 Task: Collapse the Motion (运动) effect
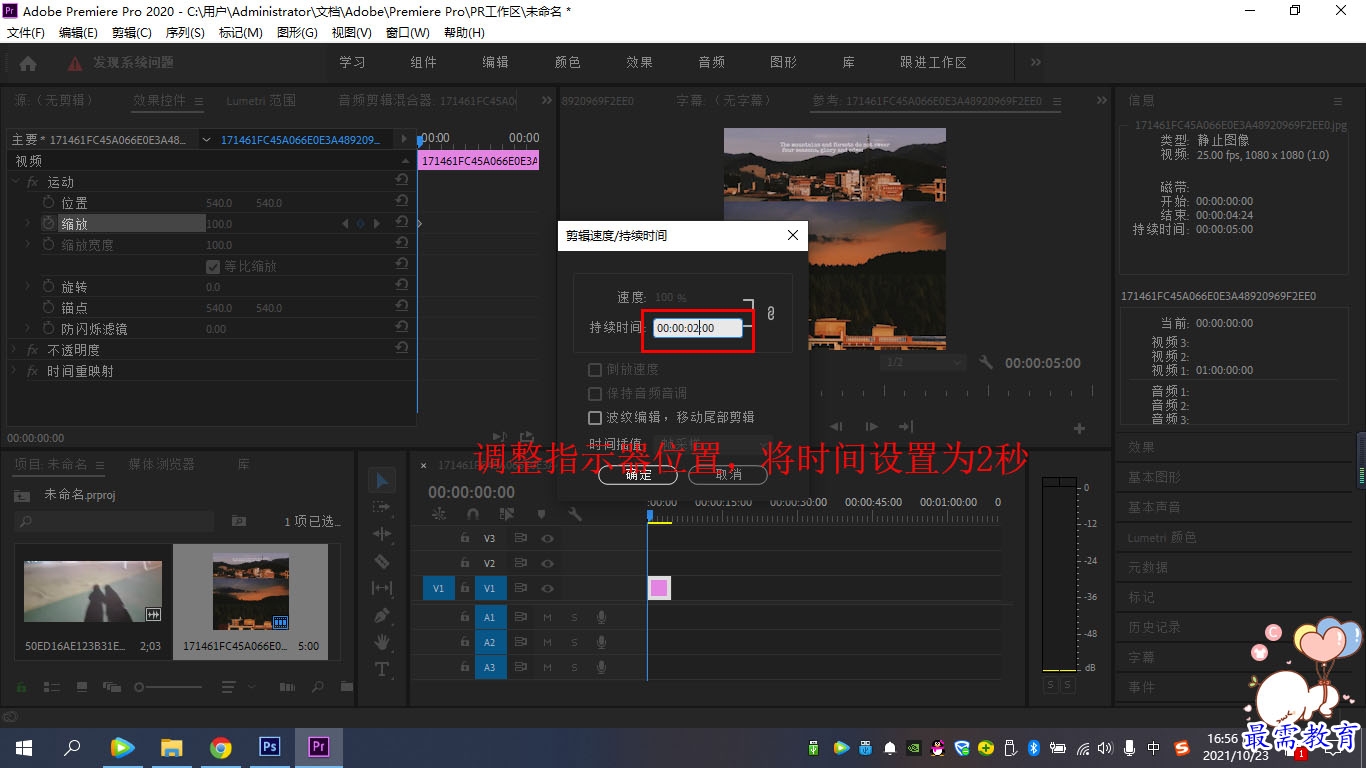click(15, 182)
